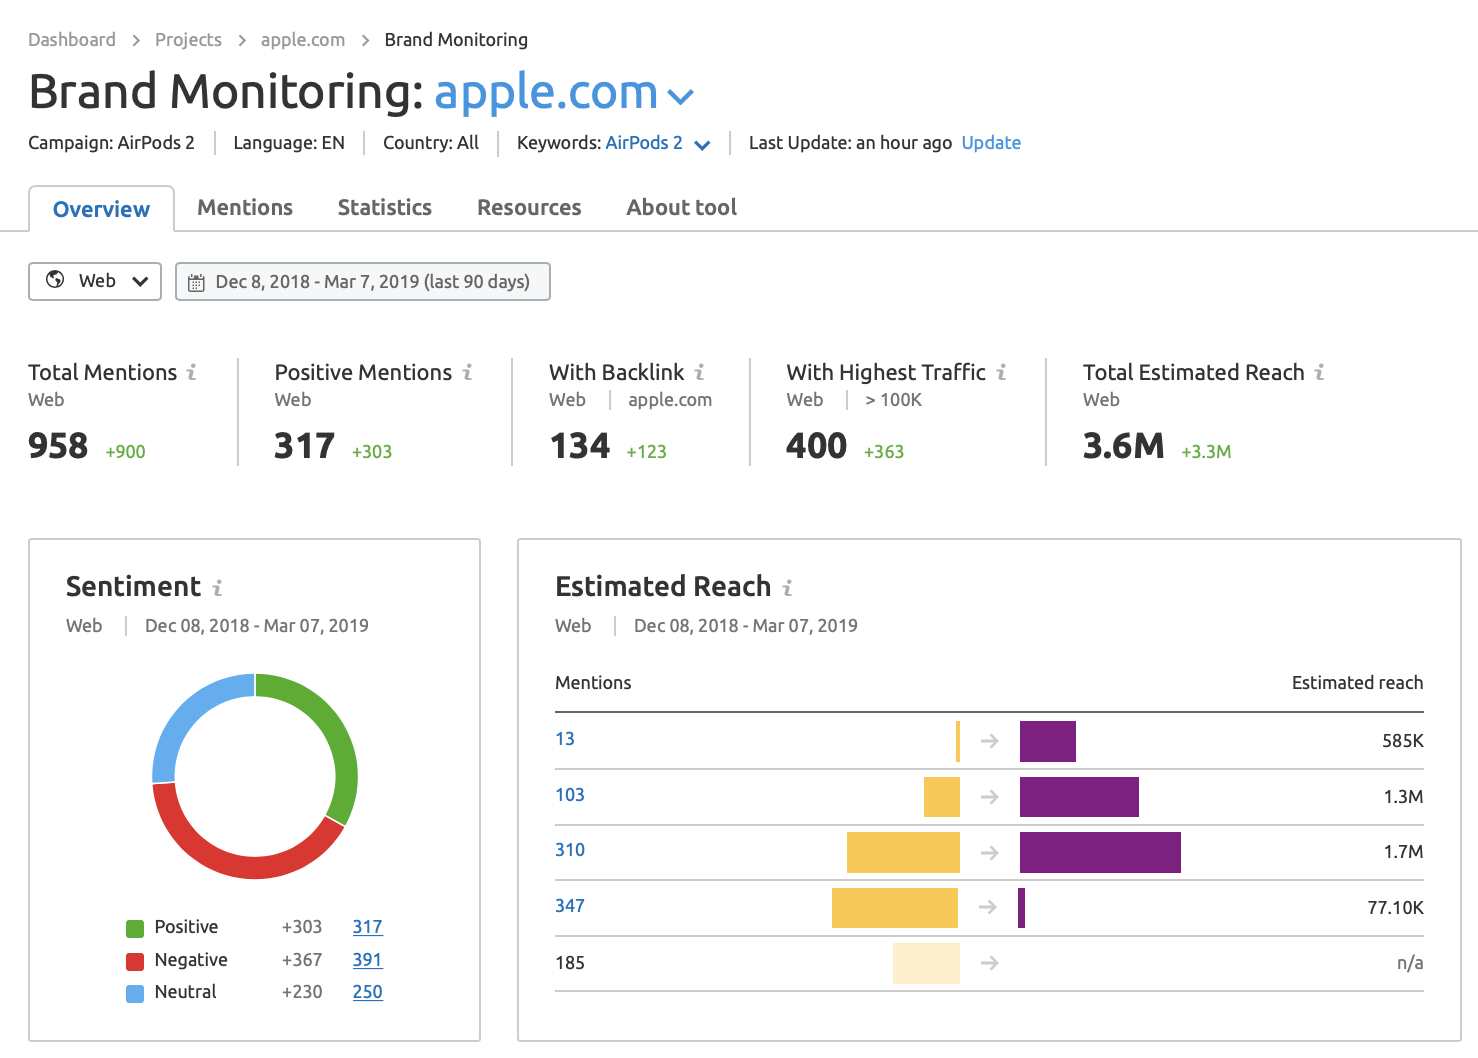Click the arrow icon in the 585K reach row
The image size is (1478, 1058).
989,741
